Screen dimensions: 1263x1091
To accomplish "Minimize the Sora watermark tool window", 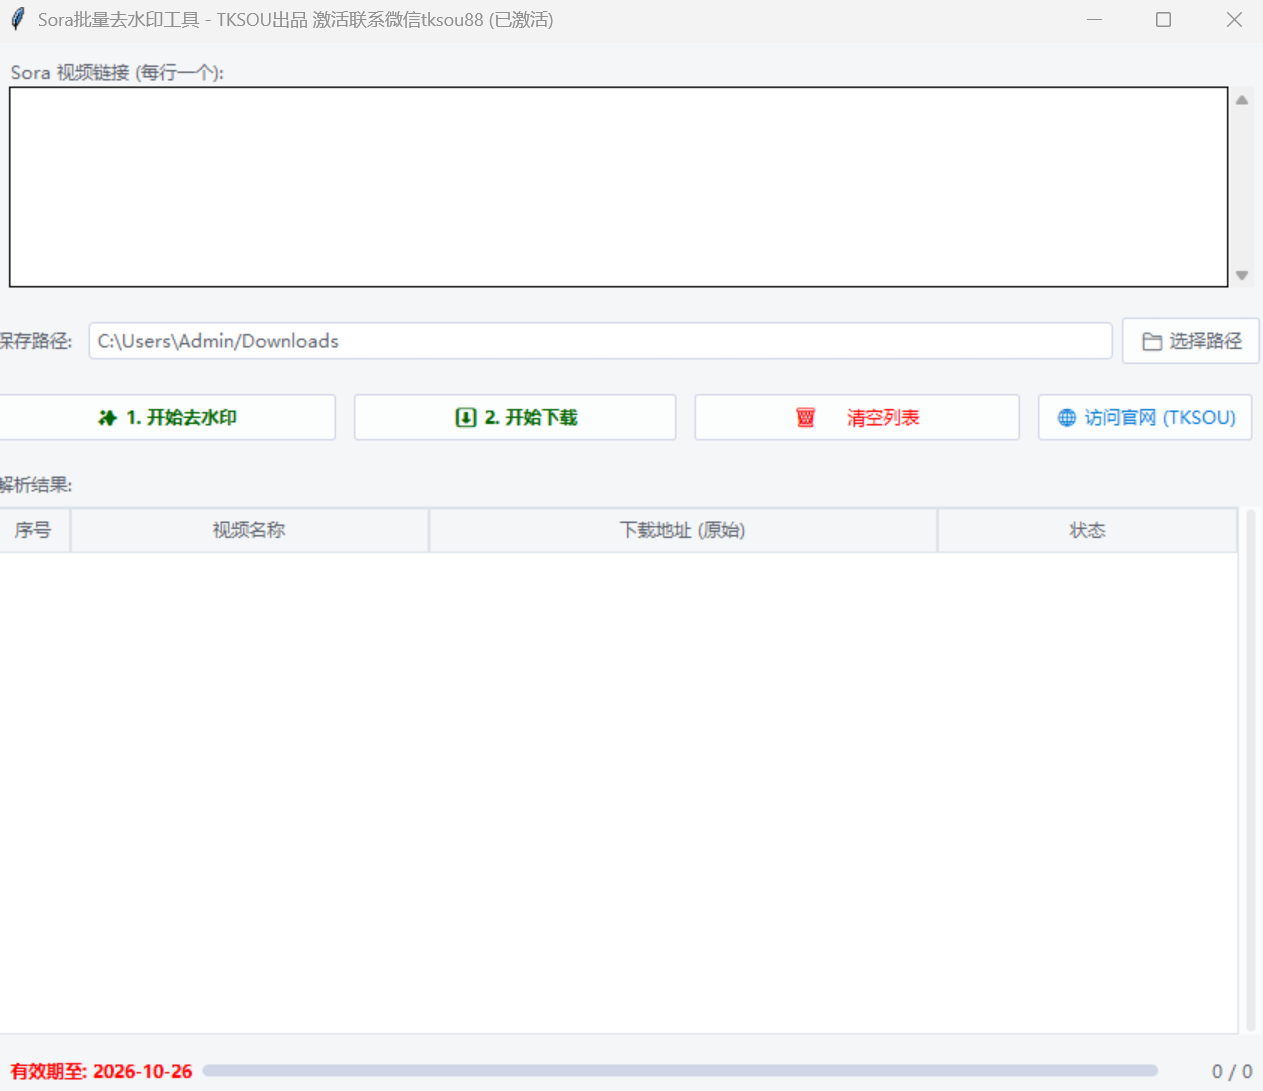I will pyautogui.click(x=1094, y=20).
